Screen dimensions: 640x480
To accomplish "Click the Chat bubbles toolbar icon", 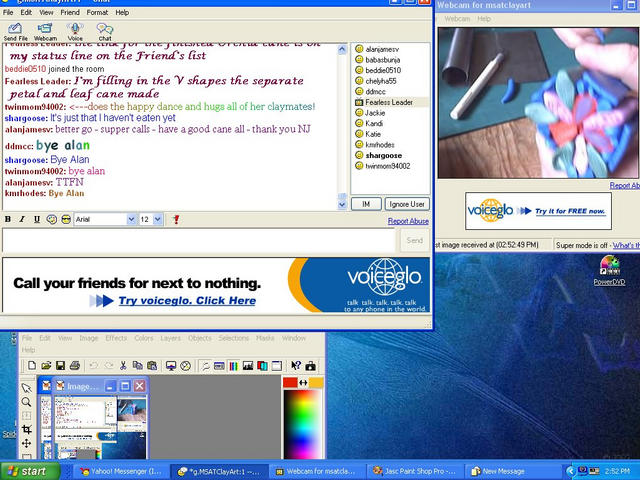I will [x=105, y=32].
